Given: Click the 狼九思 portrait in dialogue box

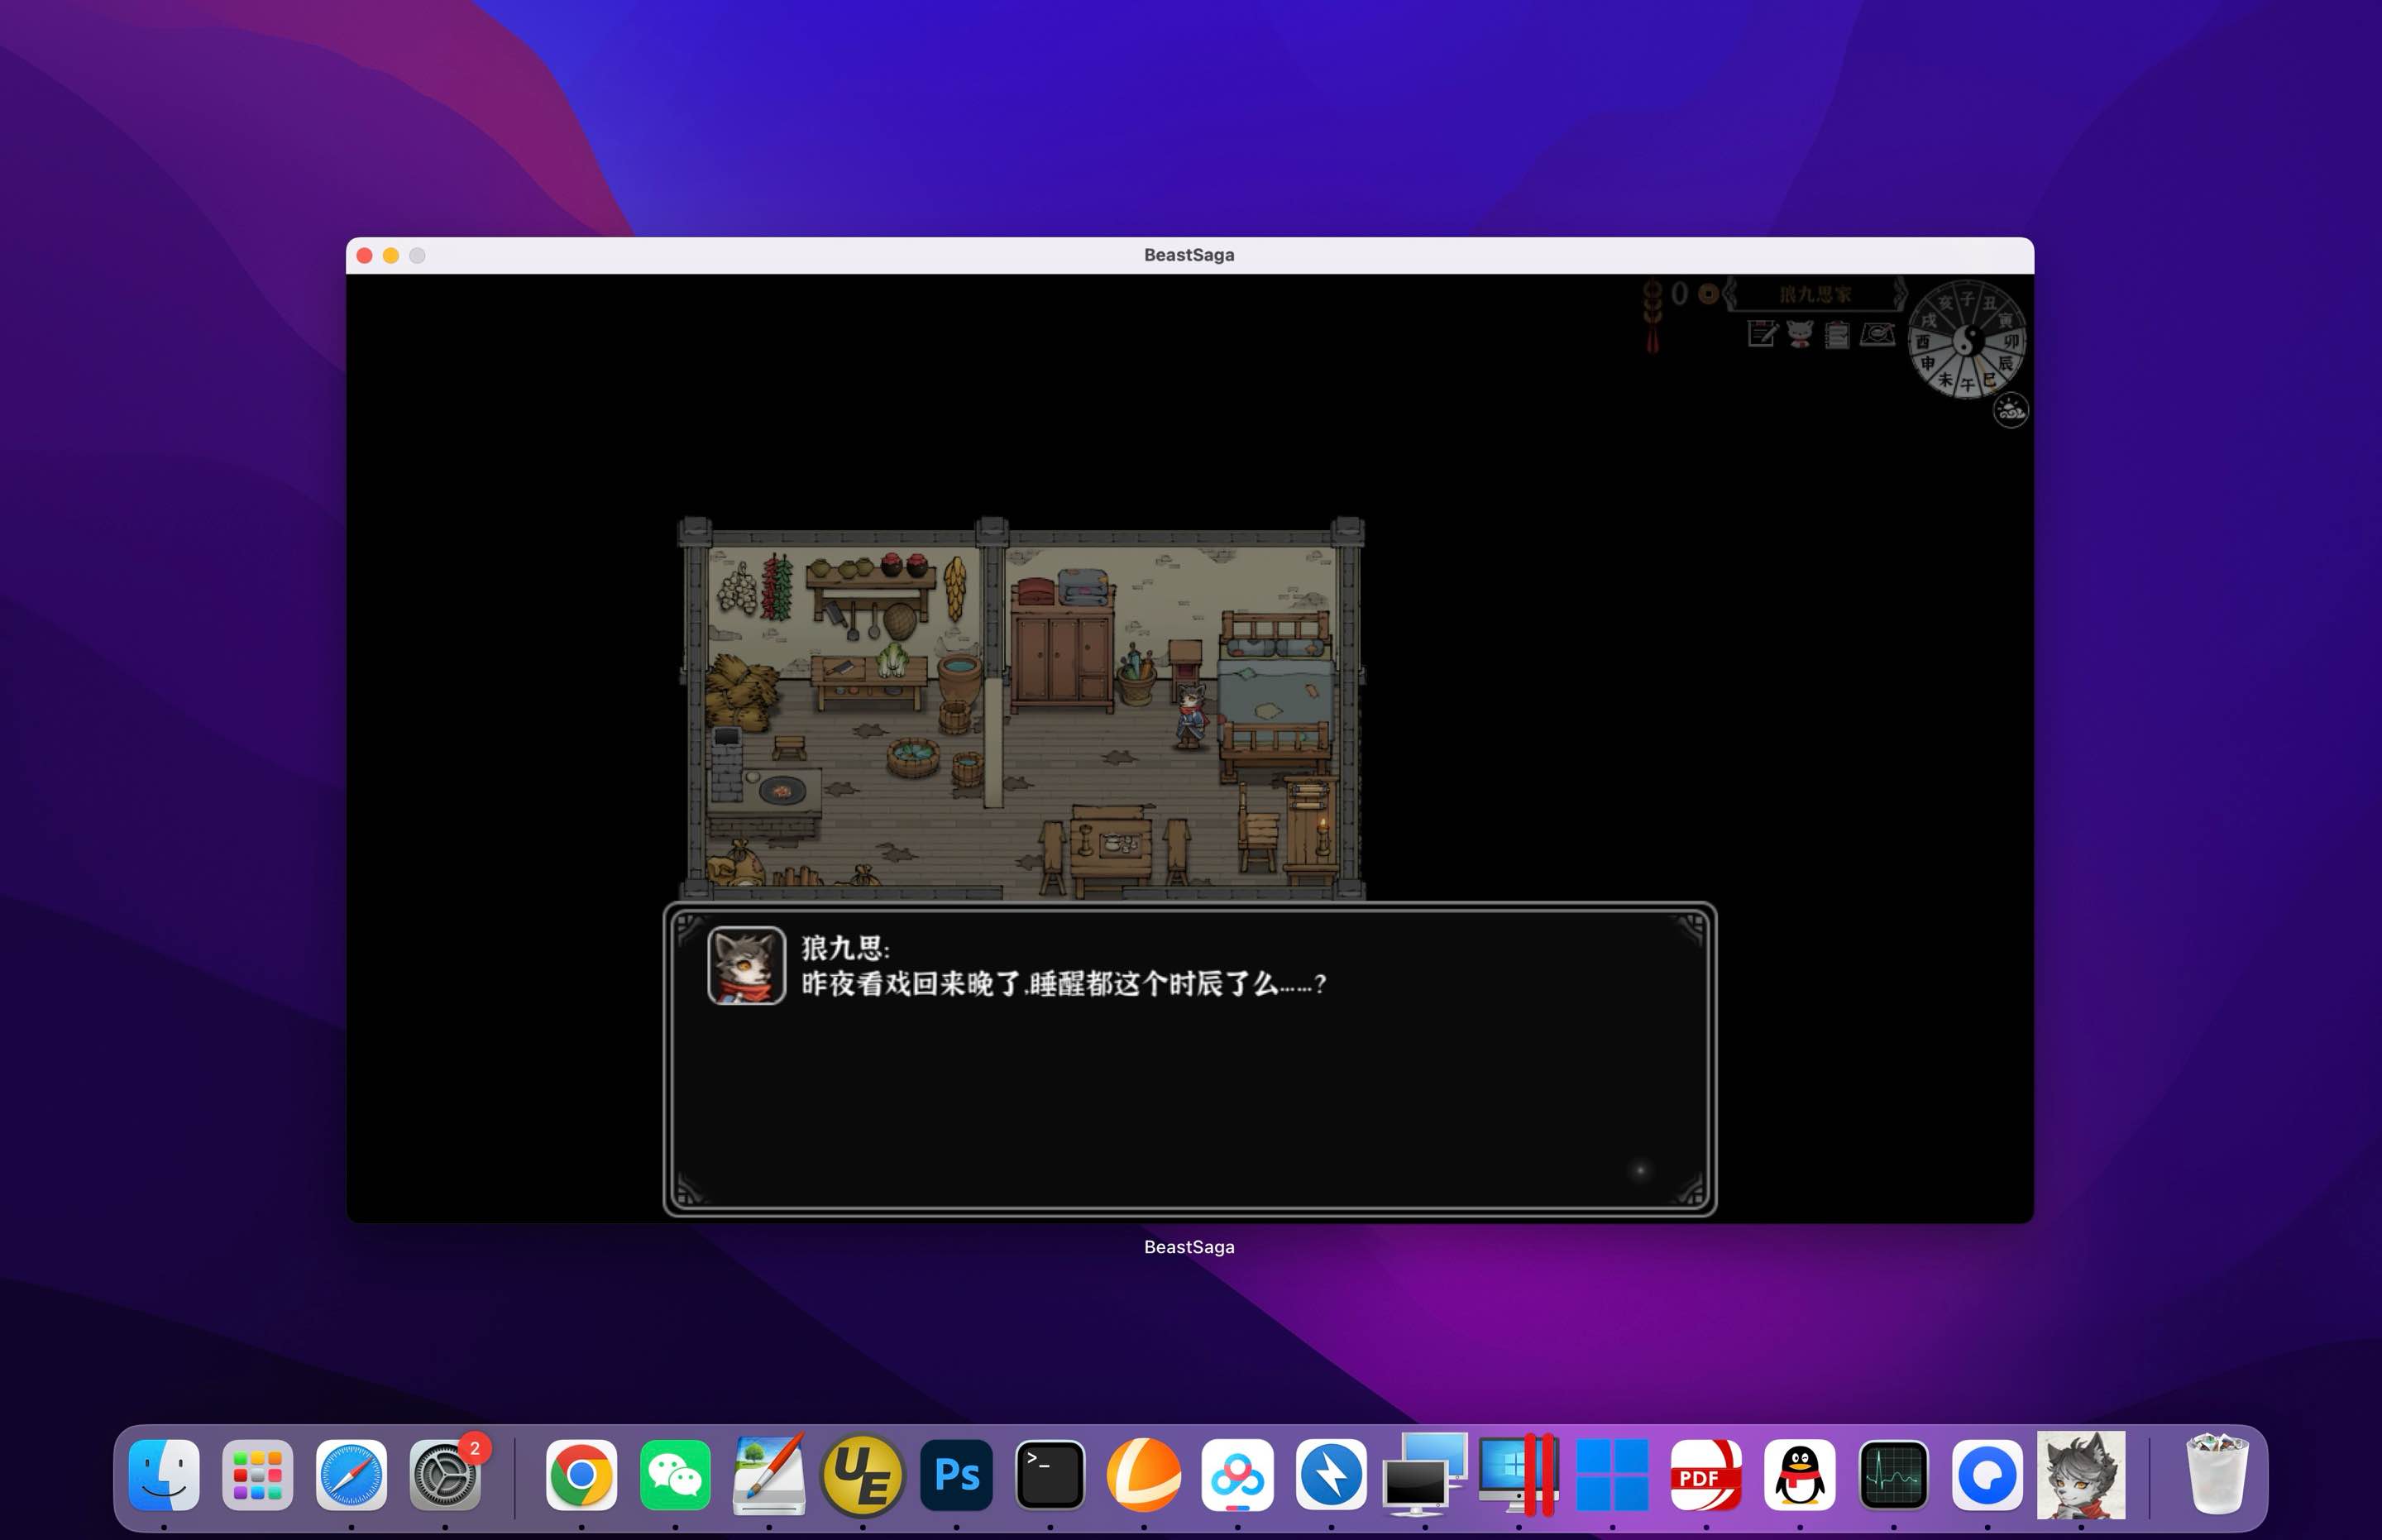Looking at the screenshot, I should click(x=746, y=965).
